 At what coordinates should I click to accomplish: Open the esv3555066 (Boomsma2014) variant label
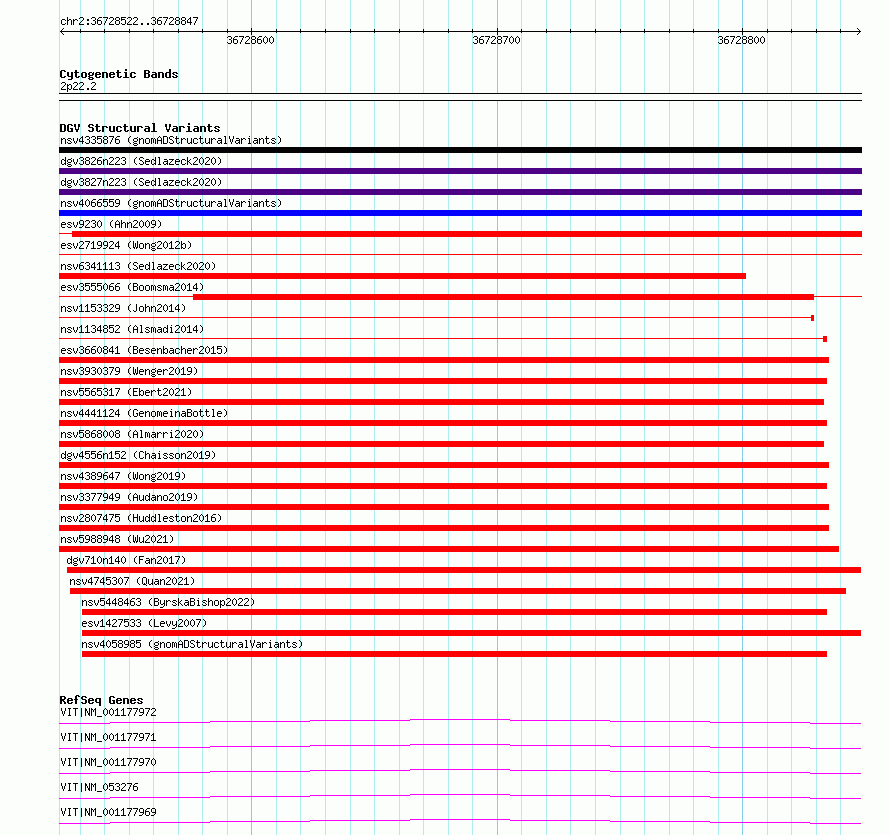[x=132, y=287]
